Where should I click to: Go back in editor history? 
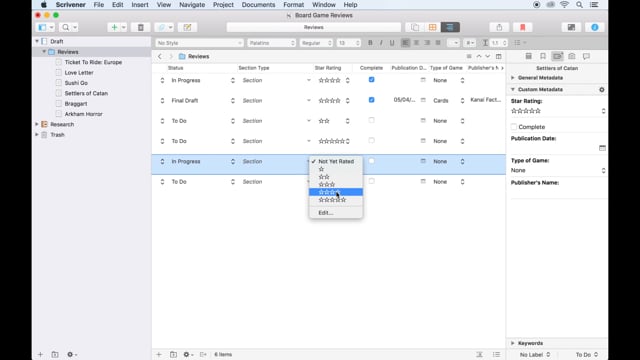click(160, 56)
